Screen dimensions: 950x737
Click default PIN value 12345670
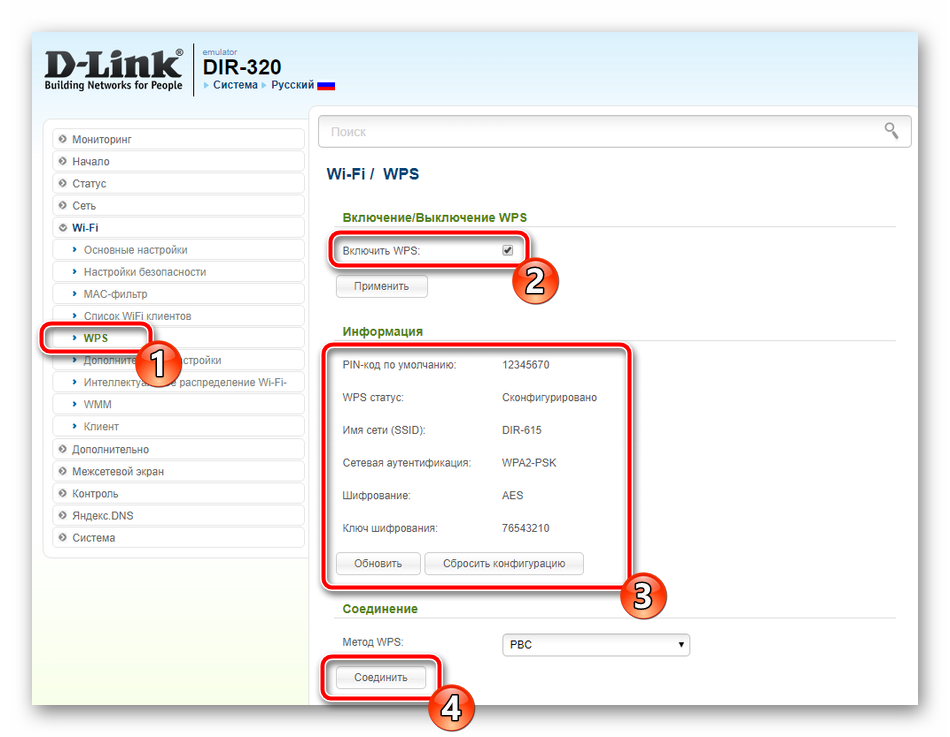click(526, 365)
